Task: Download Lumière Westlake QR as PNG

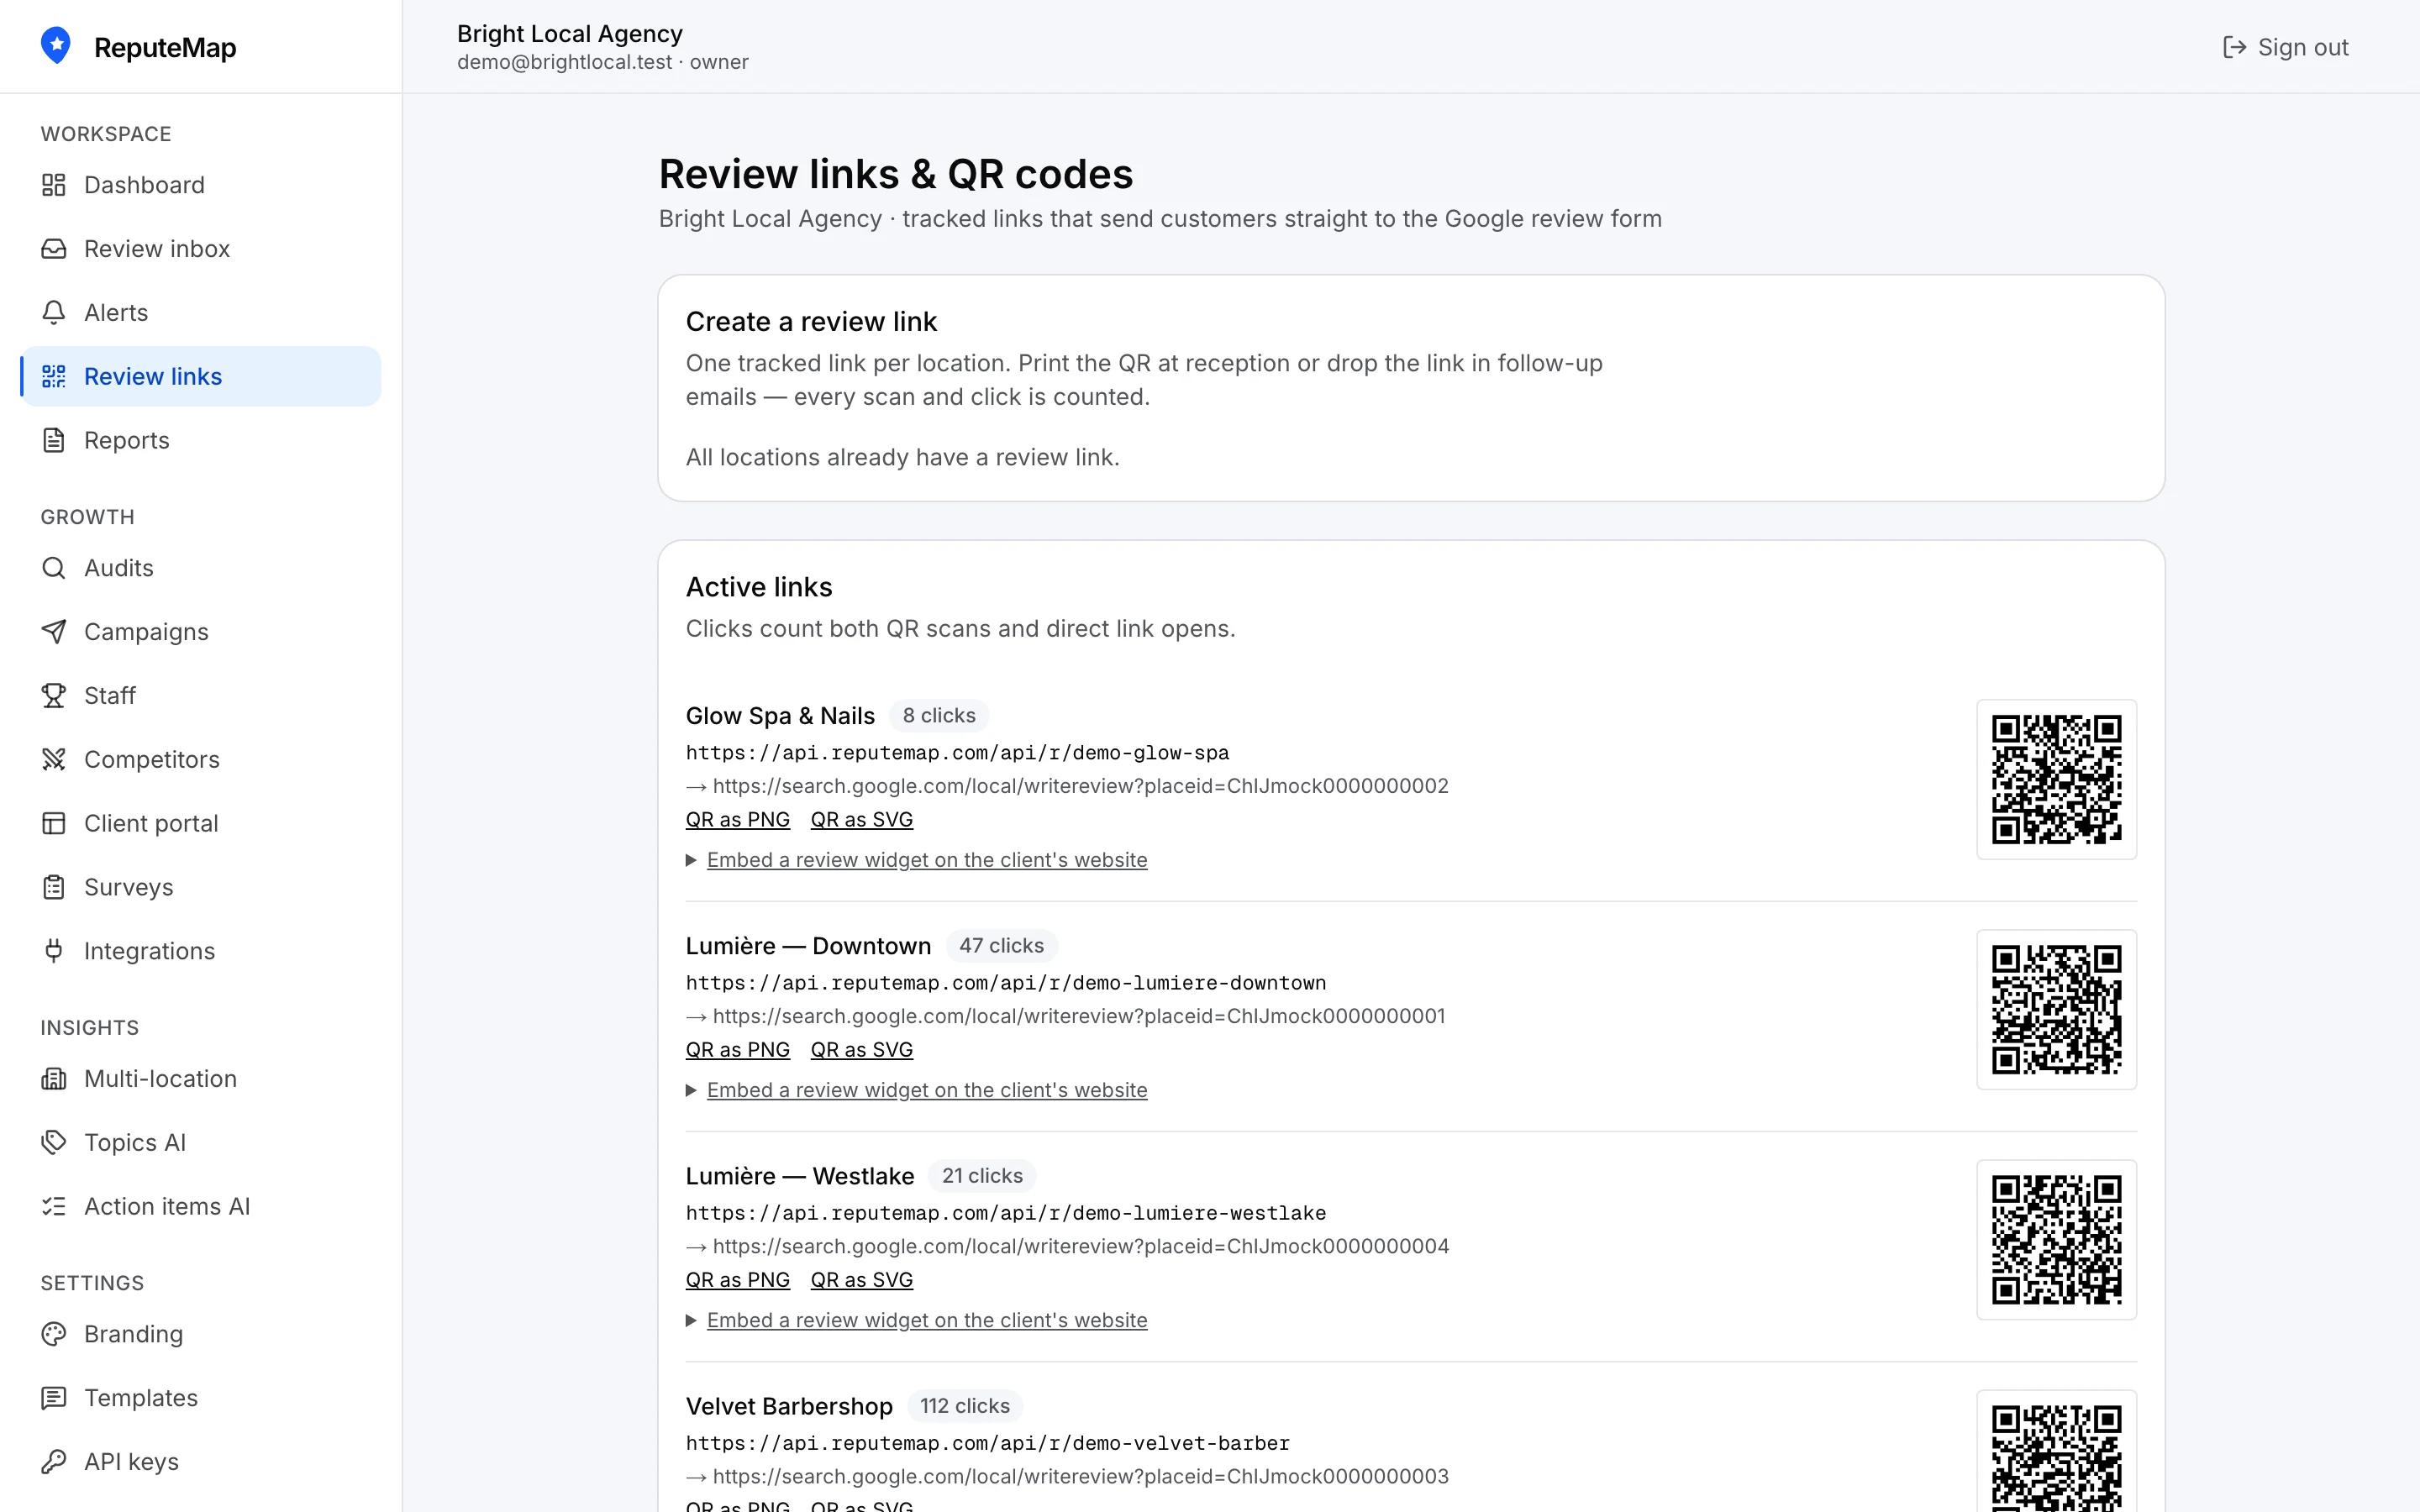Action: [738, 1280]
